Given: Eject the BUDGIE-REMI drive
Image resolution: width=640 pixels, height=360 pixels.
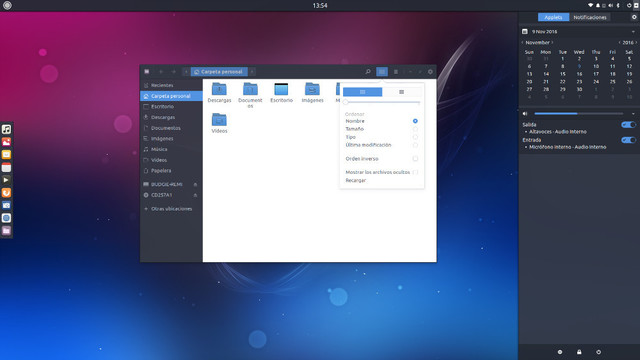Looking at the screenshot, I should point(196,184).
